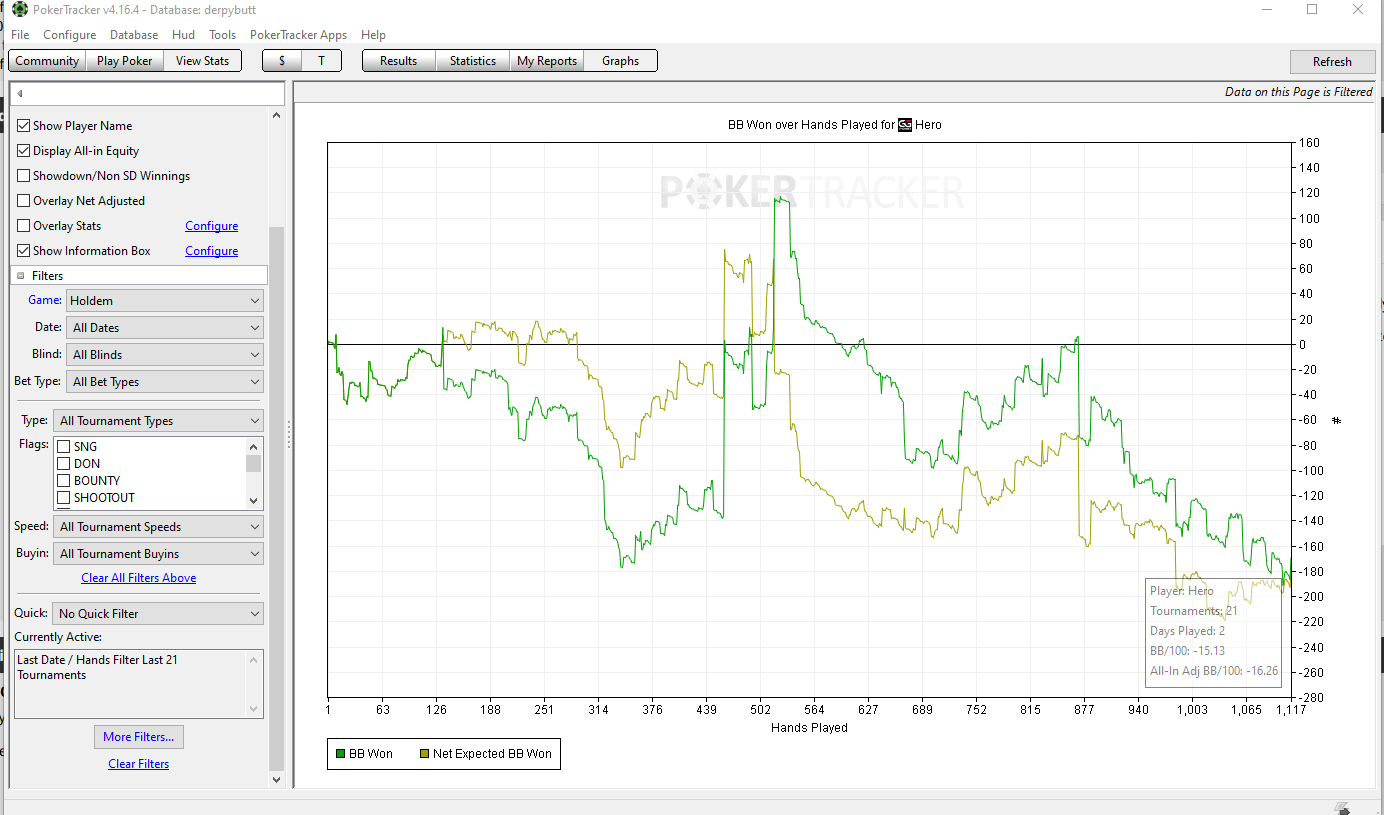Open the File menu
This screenshot has width=1384, height=815.
point(20,35)
